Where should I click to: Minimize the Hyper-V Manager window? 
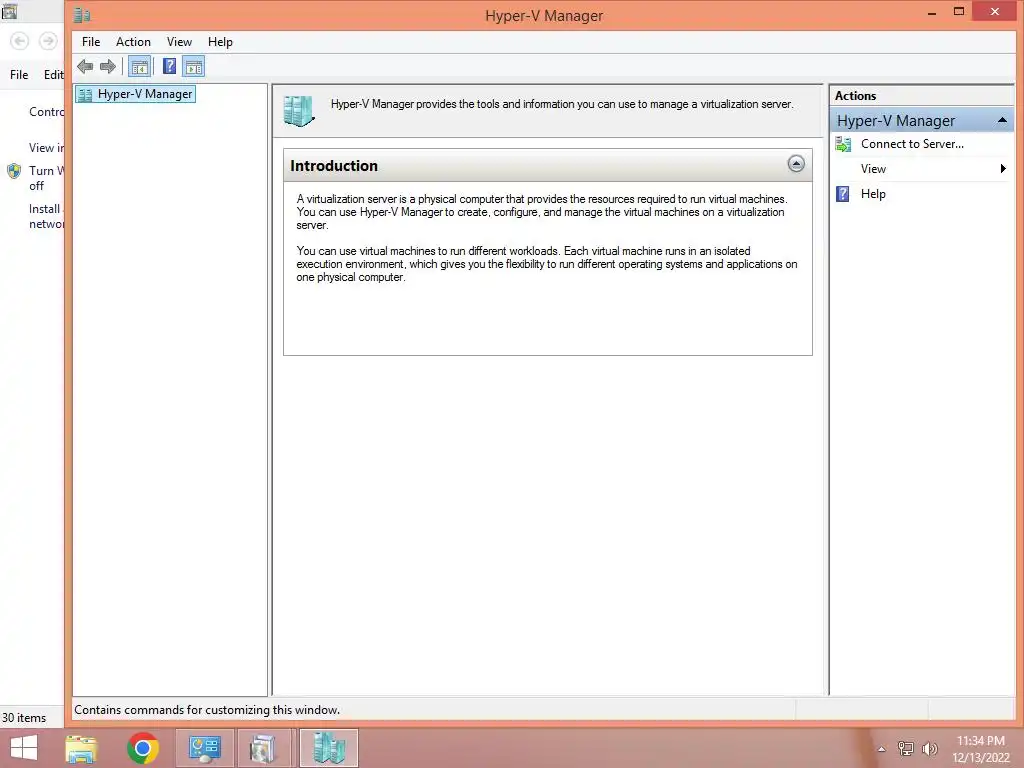932,12
